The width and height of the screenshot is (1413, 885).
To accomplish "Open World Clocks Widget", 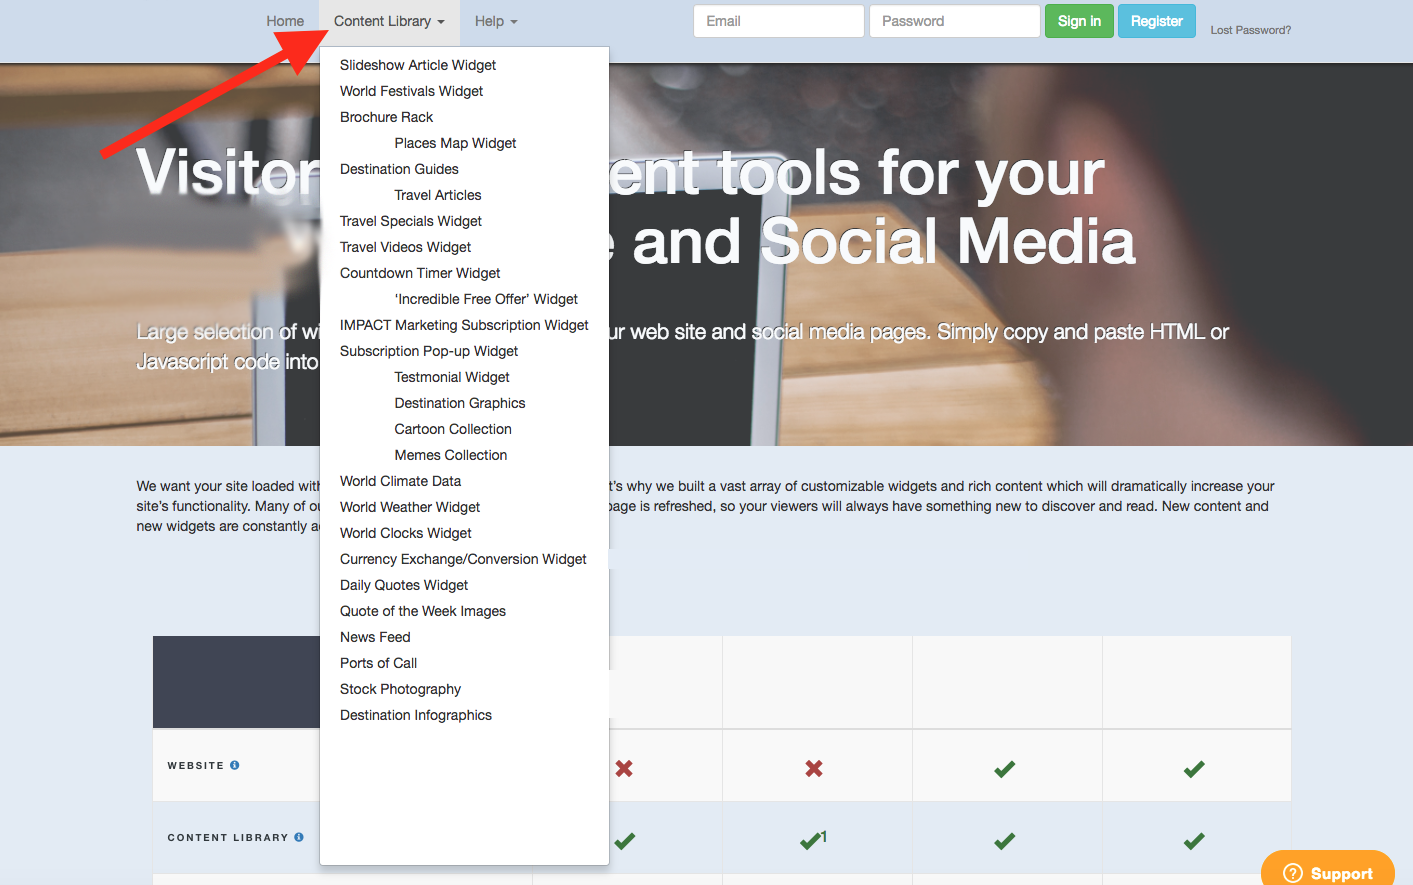I will 406,533.
